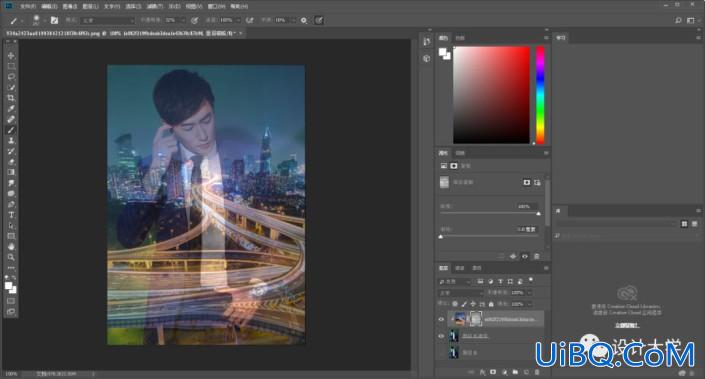Image resolution: width=705 pixels, height=379 pixels.
Task: Enable lock position for the layer
Action: tap(473, 304)
